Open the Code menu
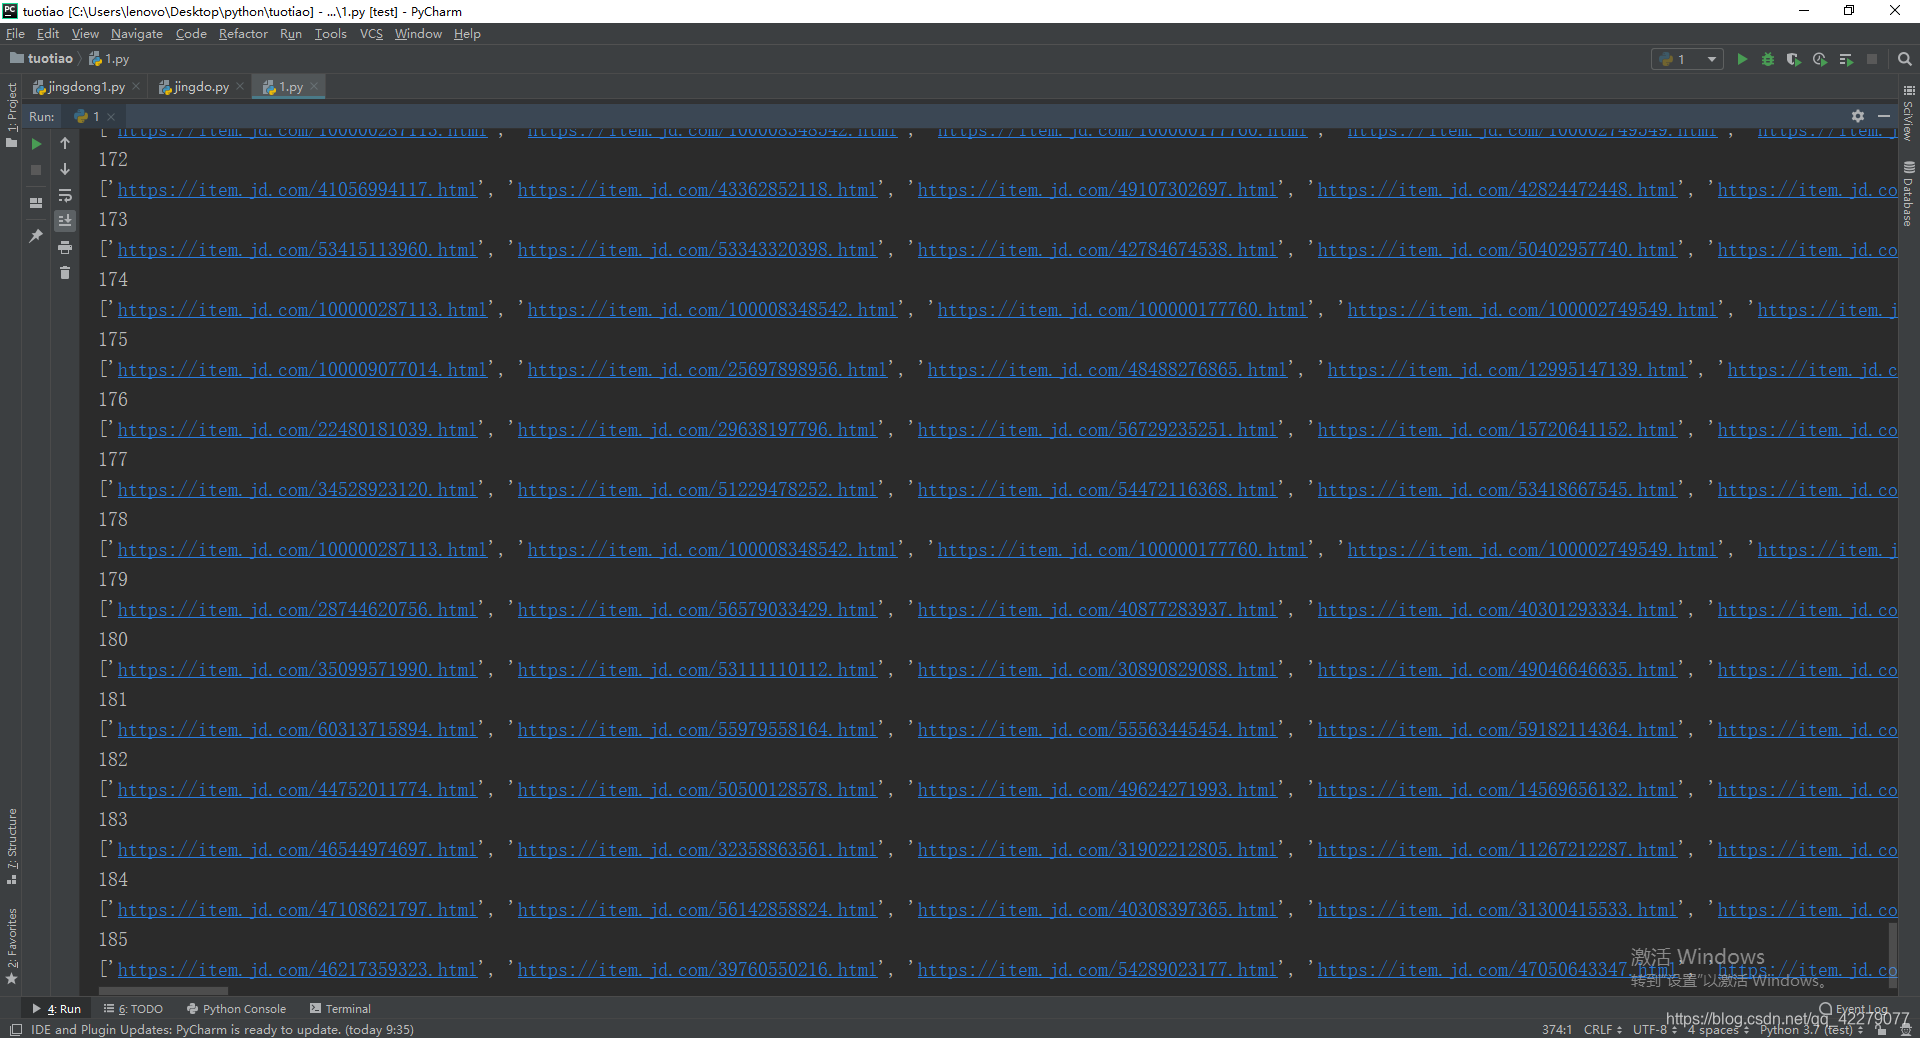The image size is (1920, 1038). coord(191,34)
